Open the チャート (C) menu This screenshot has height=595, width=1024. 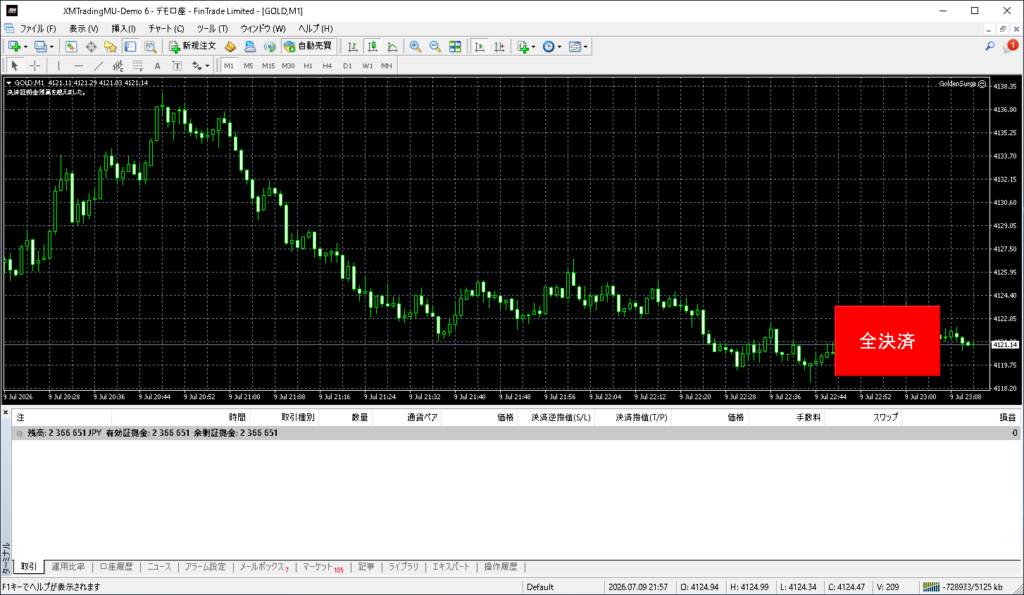(x=166, y=29)
